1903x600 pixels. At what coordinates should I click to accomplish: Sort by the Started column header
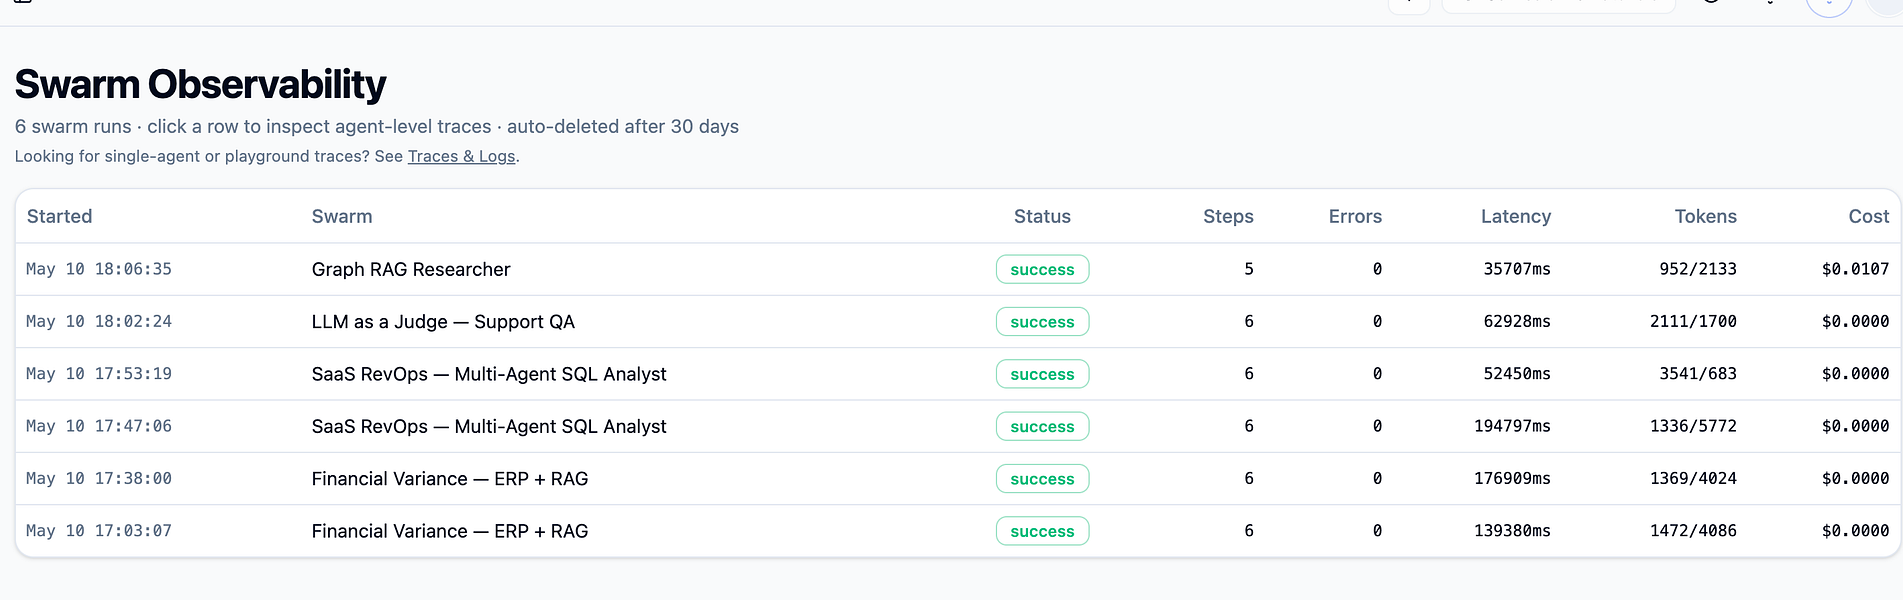coord(59,216)
